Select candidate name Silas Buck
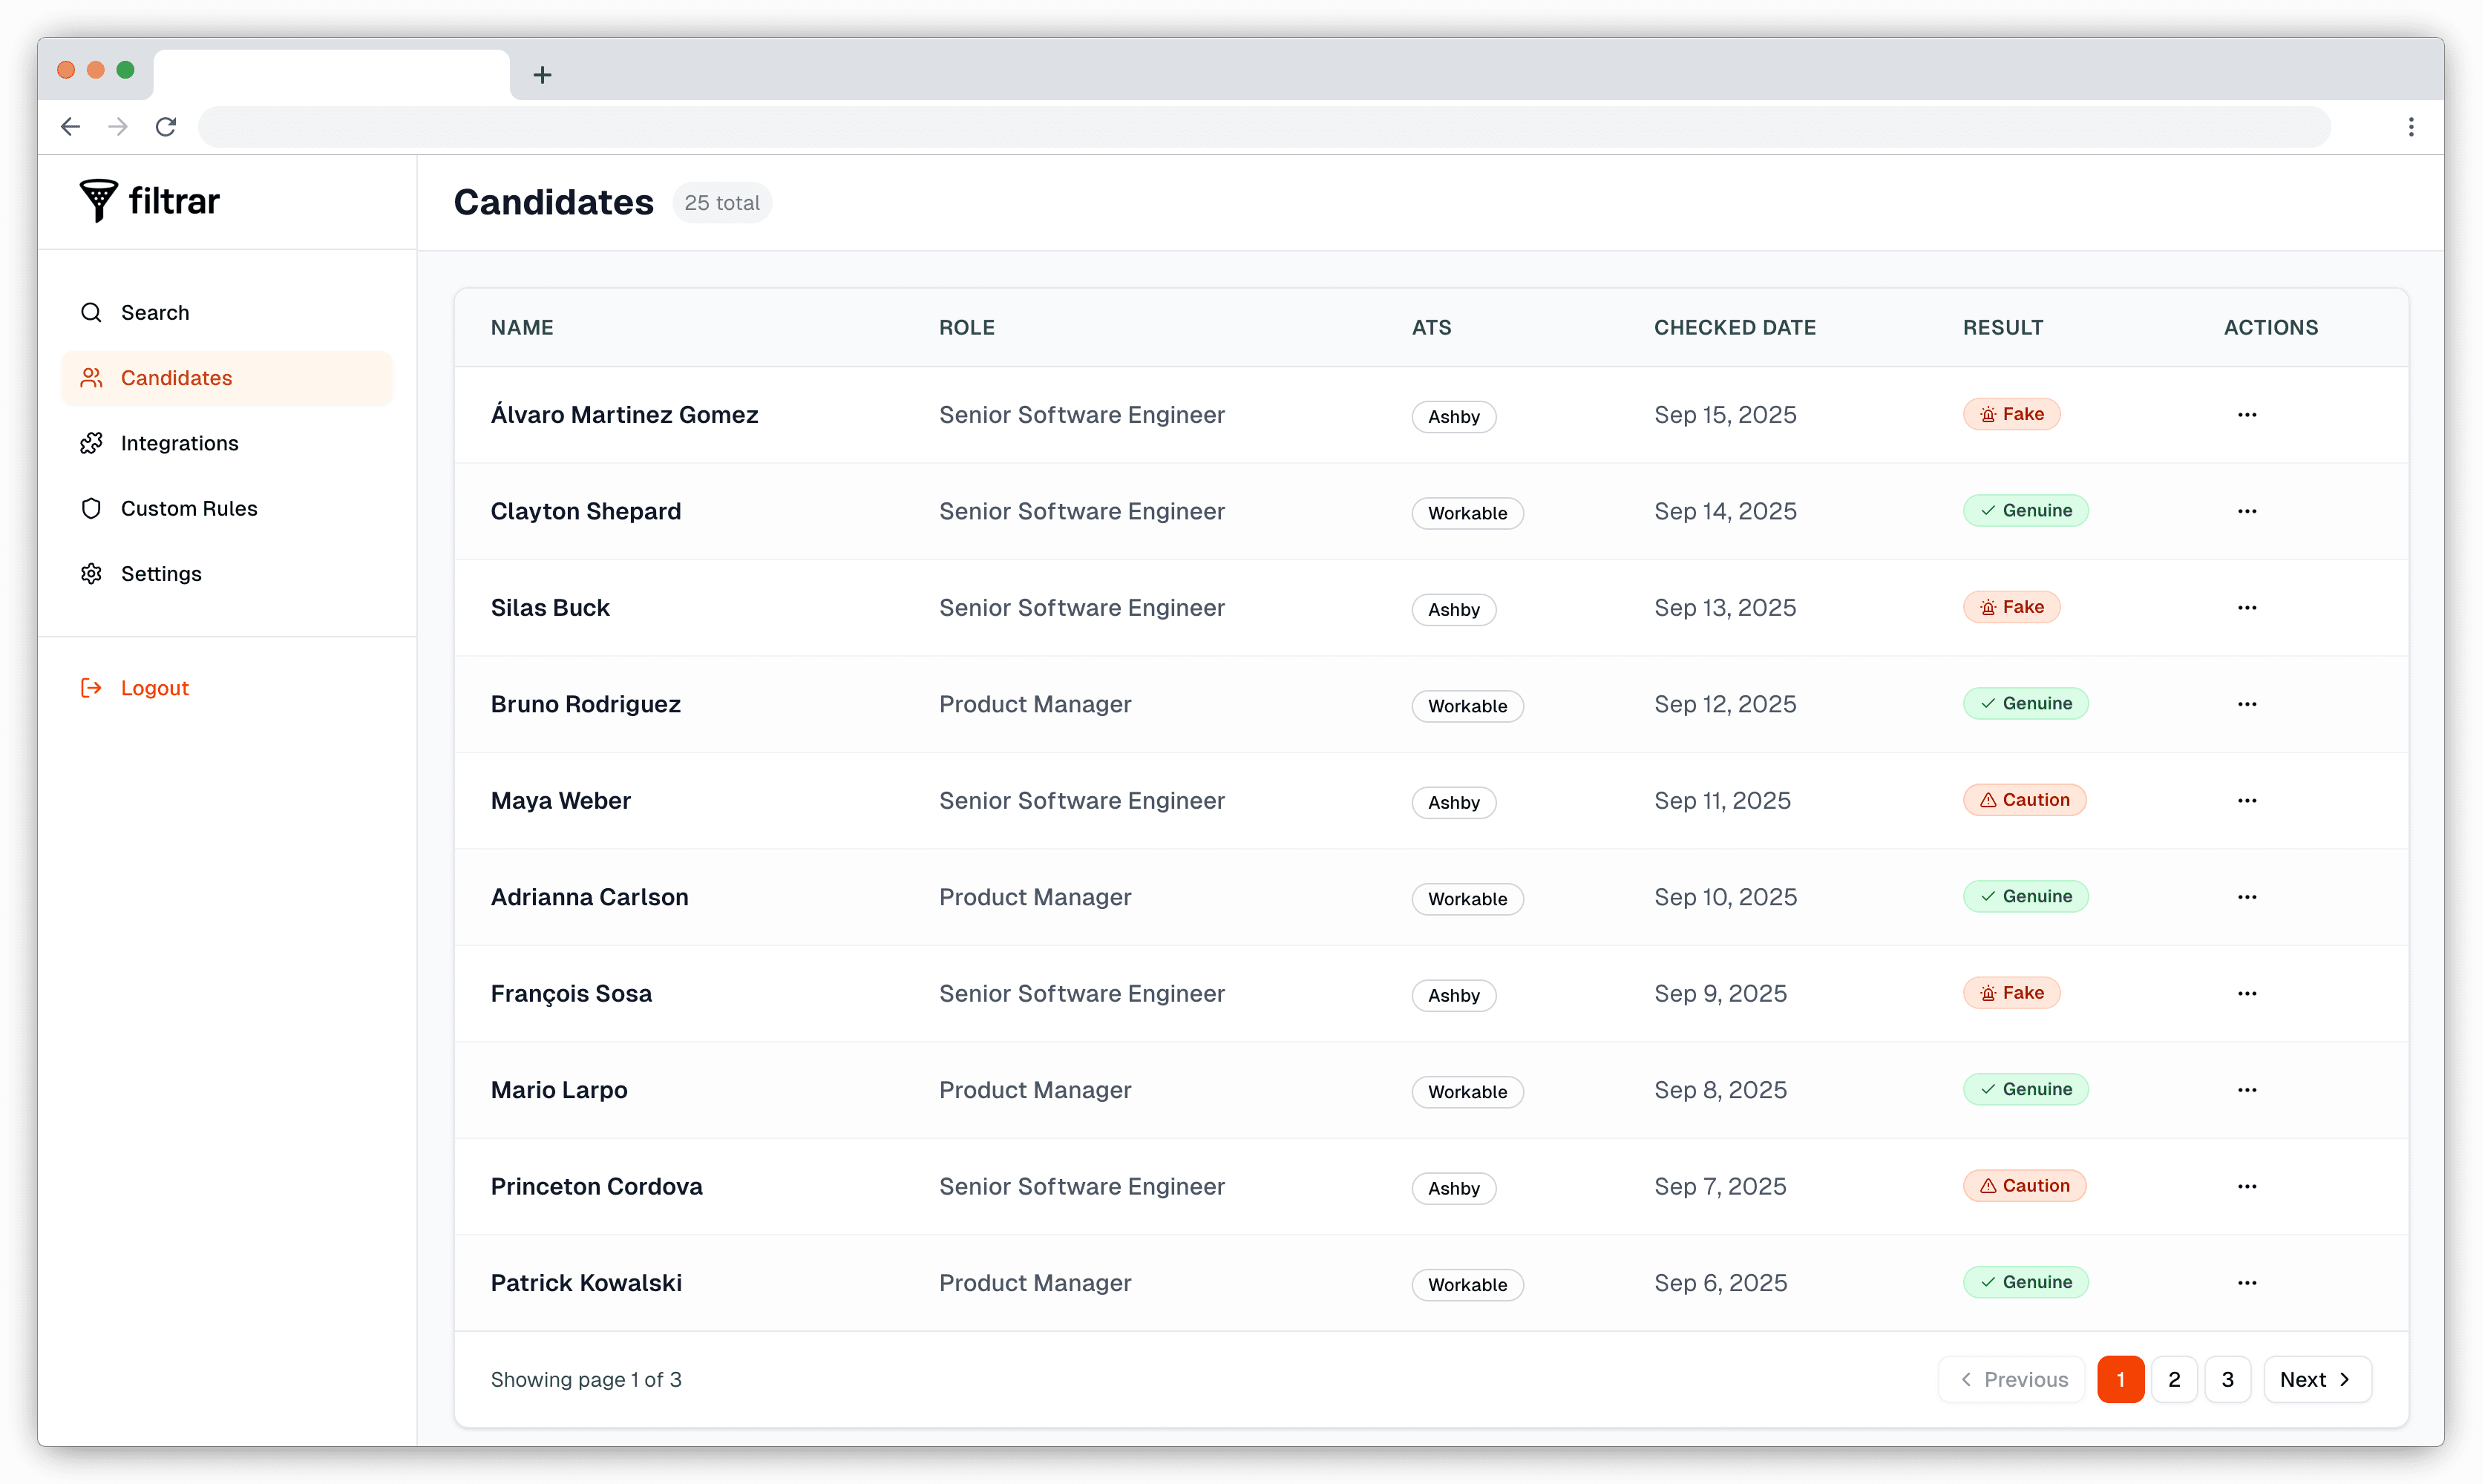The width and height of the screenshot is (2482, 1484). 550,608
